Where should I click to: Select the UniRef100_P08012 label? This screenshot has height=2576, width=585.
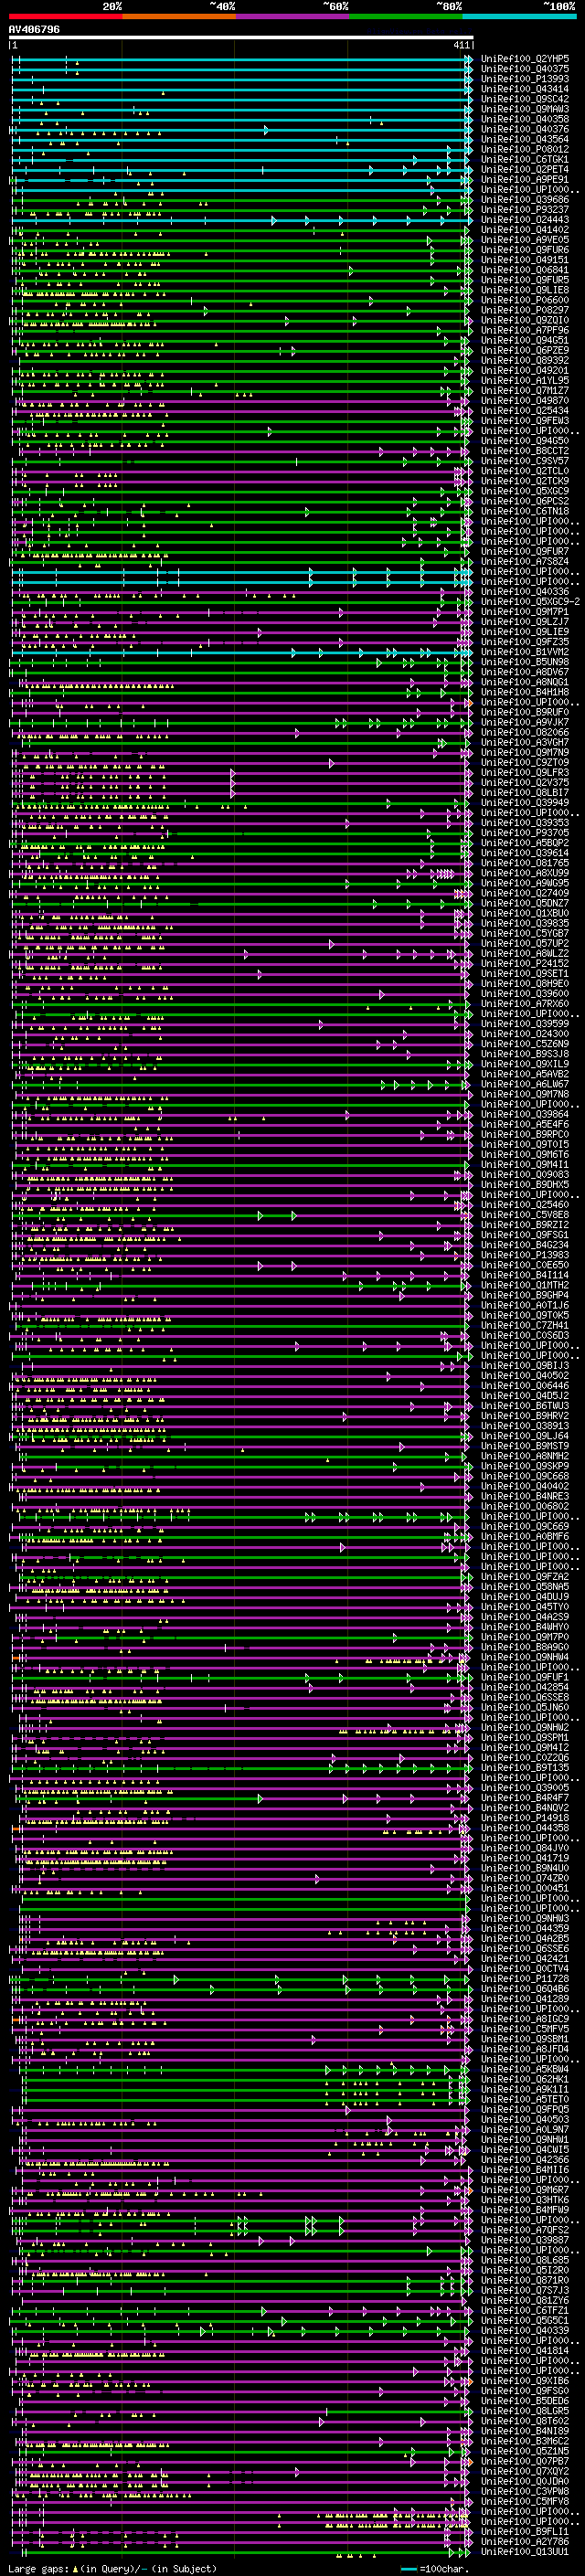(x=524, y=149)
